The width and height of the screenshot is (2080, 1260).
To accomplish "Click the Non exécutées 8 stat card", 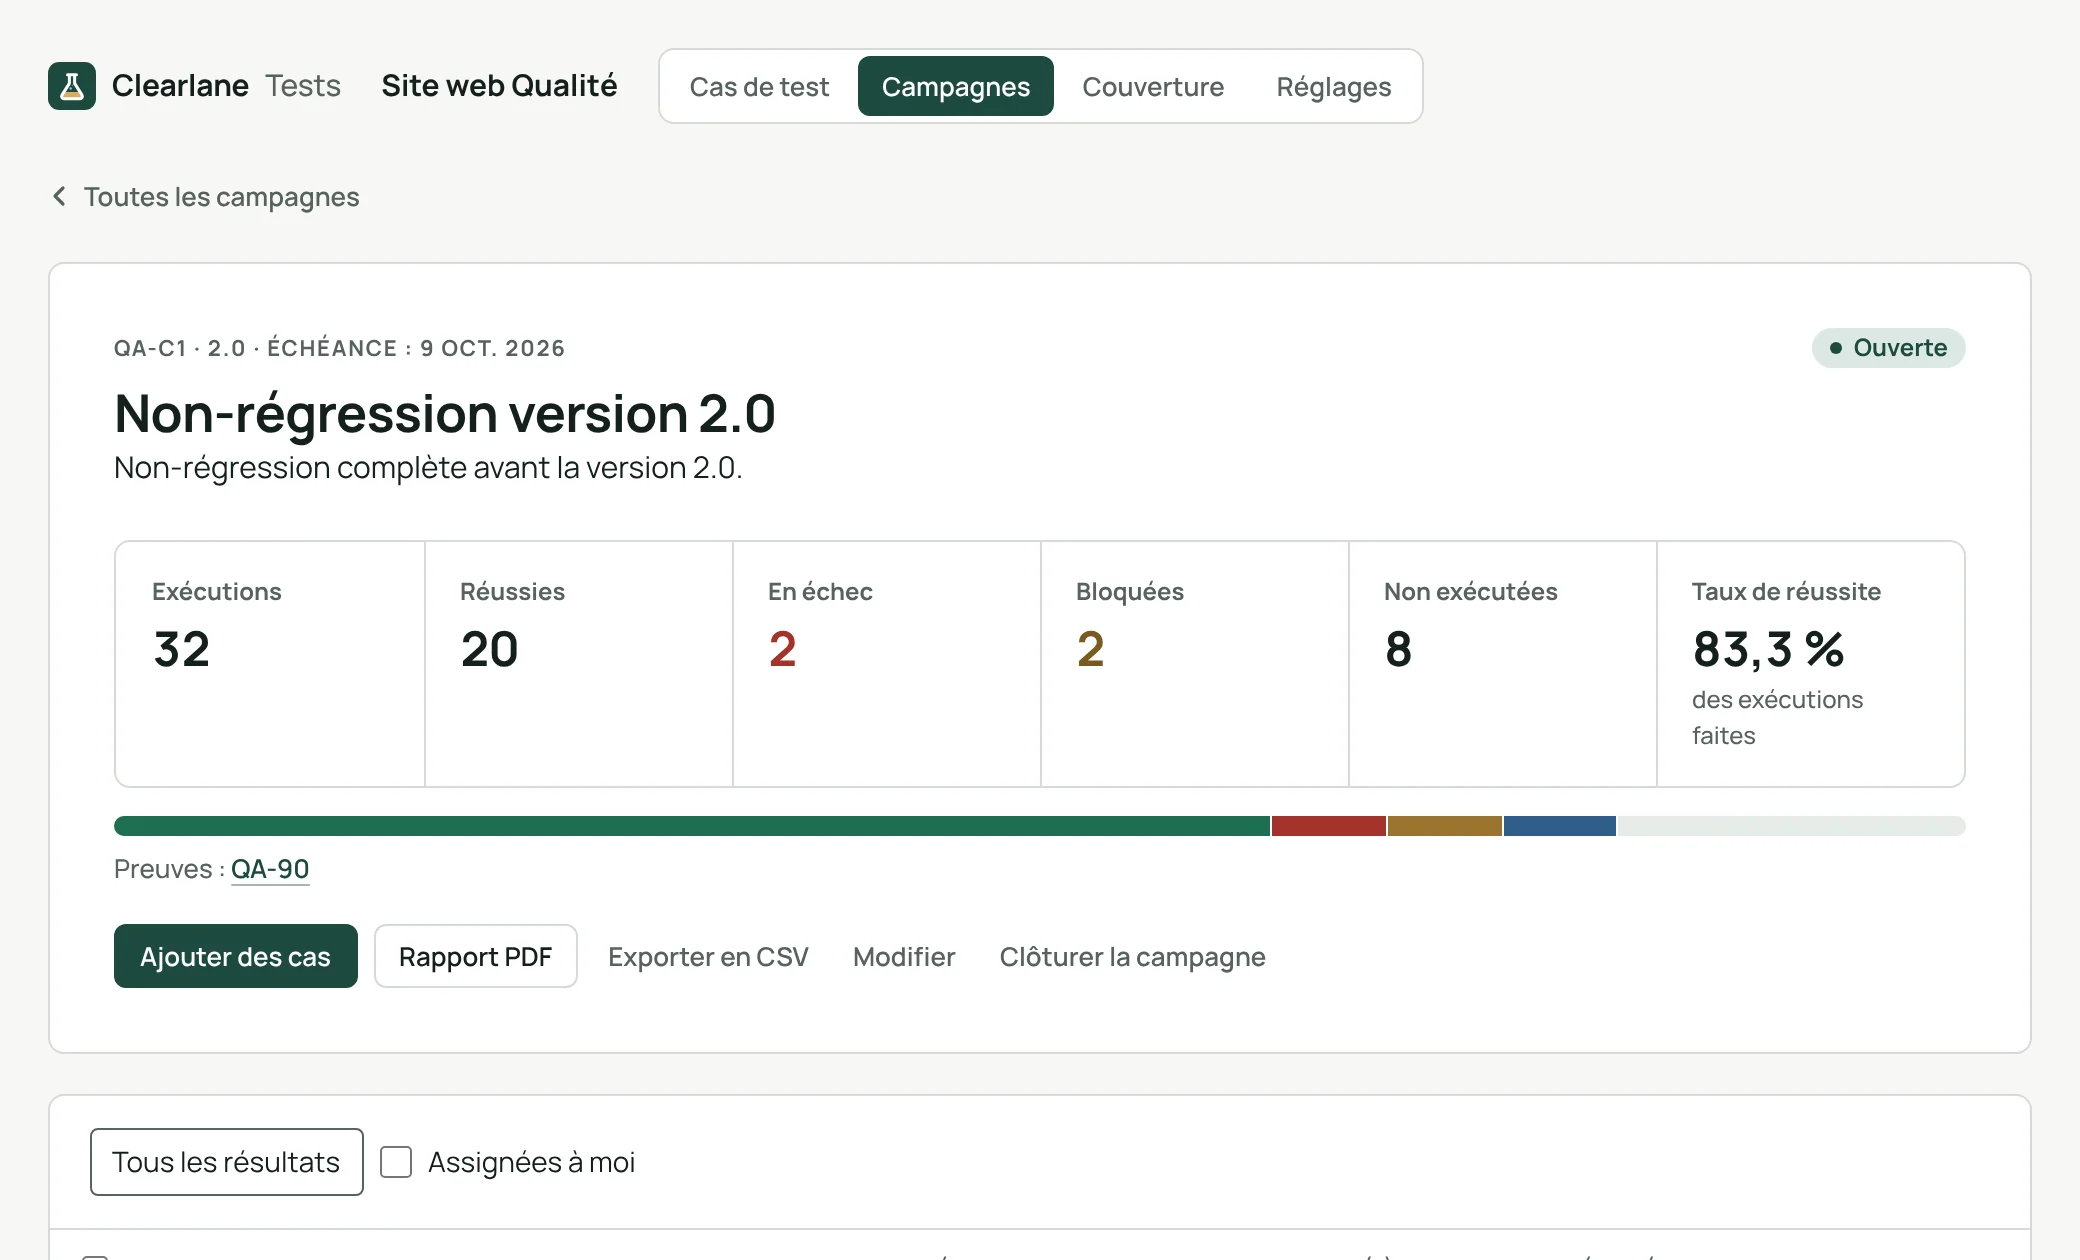I will coord(1503,664).
